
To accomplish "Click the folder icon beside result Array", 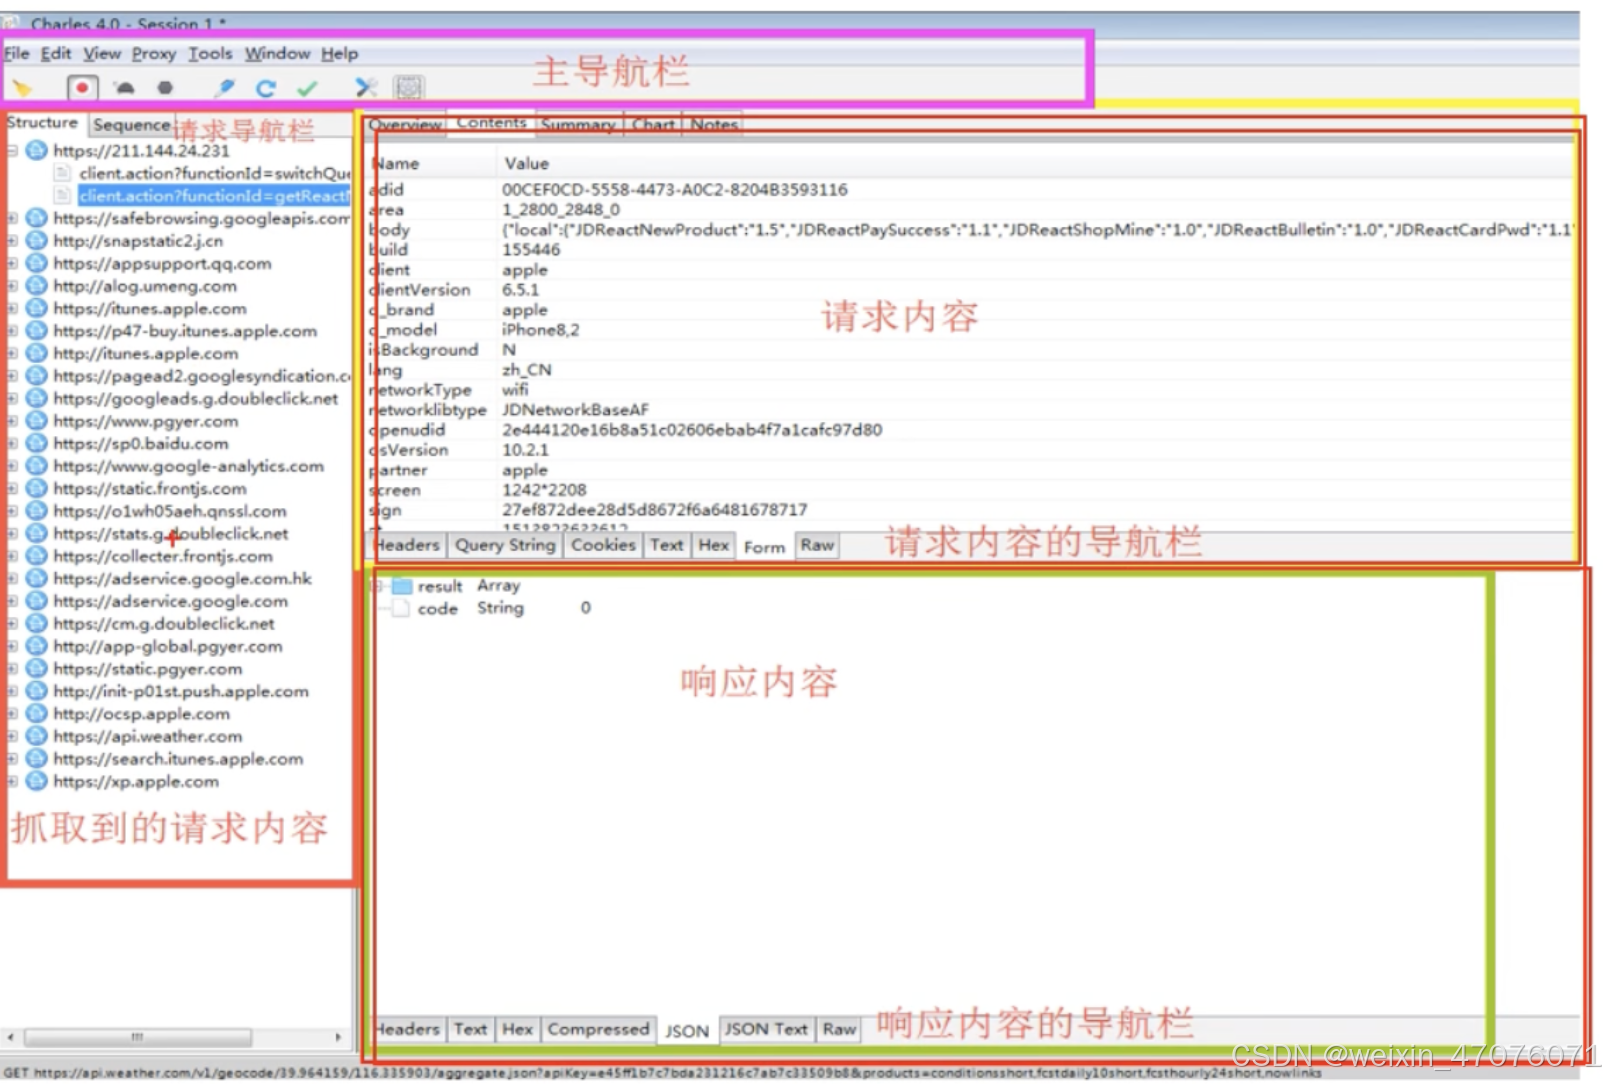I will [x=402, y=586].
